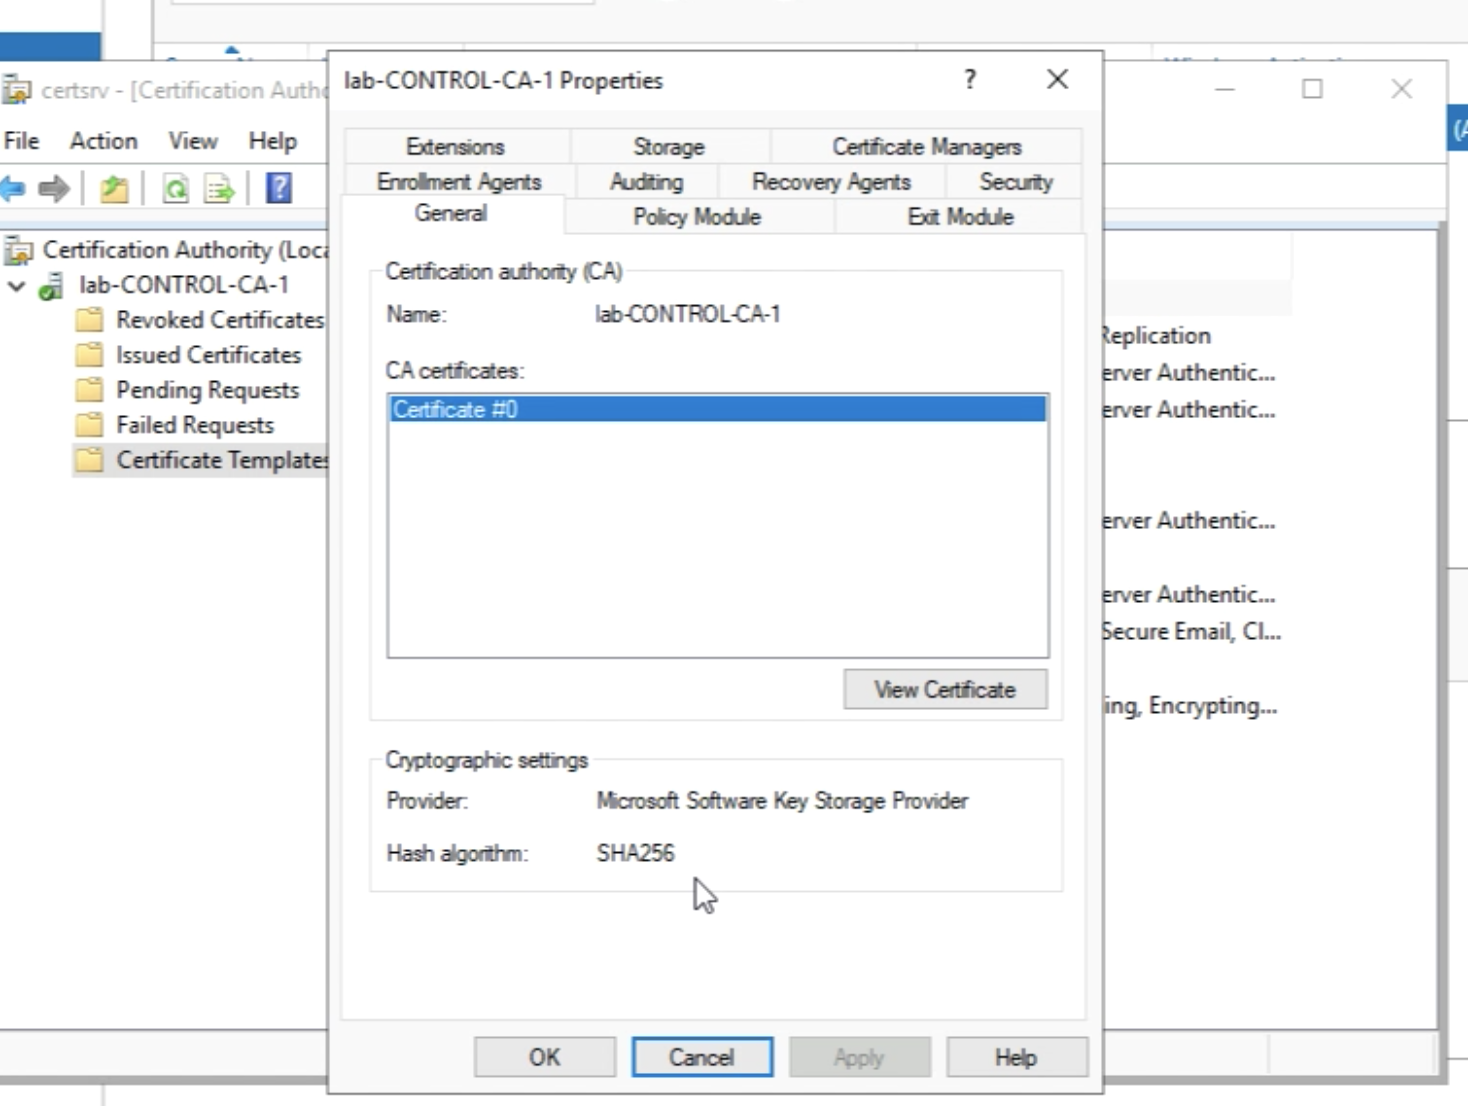The height and width of the screenshot is (1106, 1468).
Task: Open the blue Help toolbar icon
Action: pos(279,188)
